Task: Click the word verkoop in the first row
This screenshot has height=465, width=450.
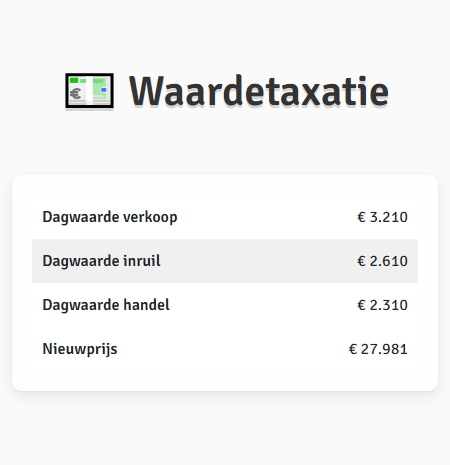Action: 150,217
